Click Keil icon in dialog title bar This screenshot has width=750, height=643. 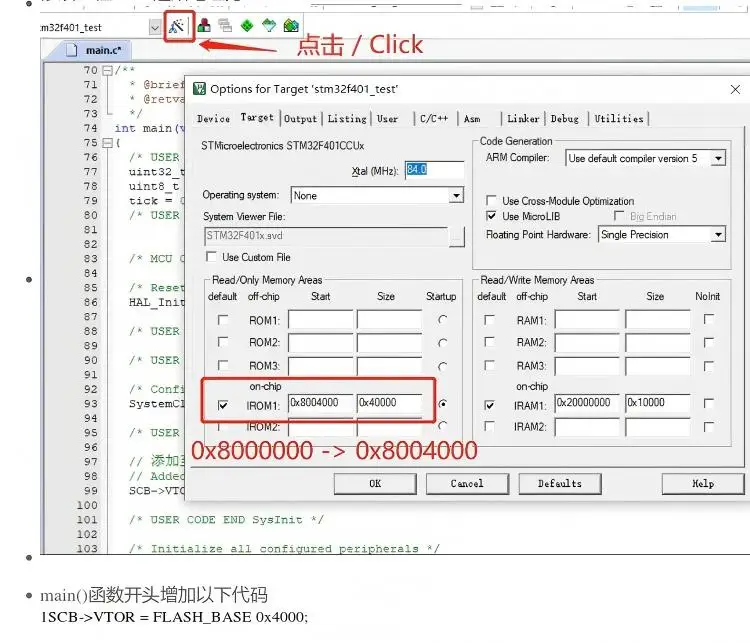point(199,89)
